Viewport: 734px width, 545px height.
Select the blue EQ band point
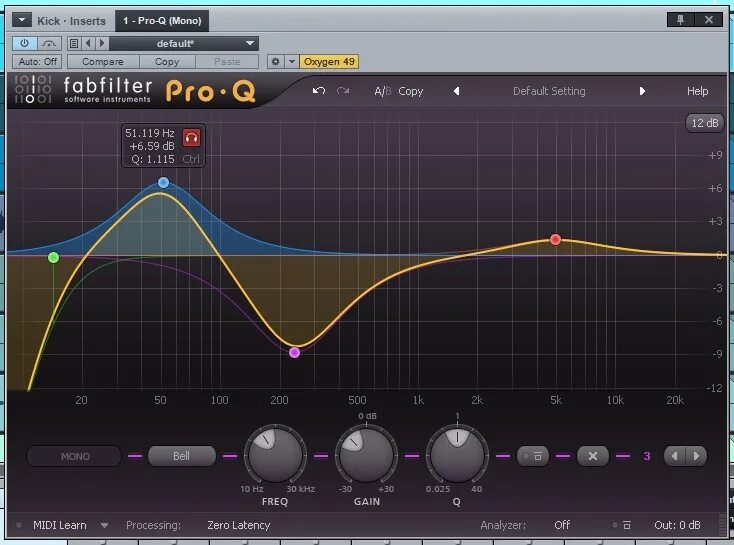point(163,182)
